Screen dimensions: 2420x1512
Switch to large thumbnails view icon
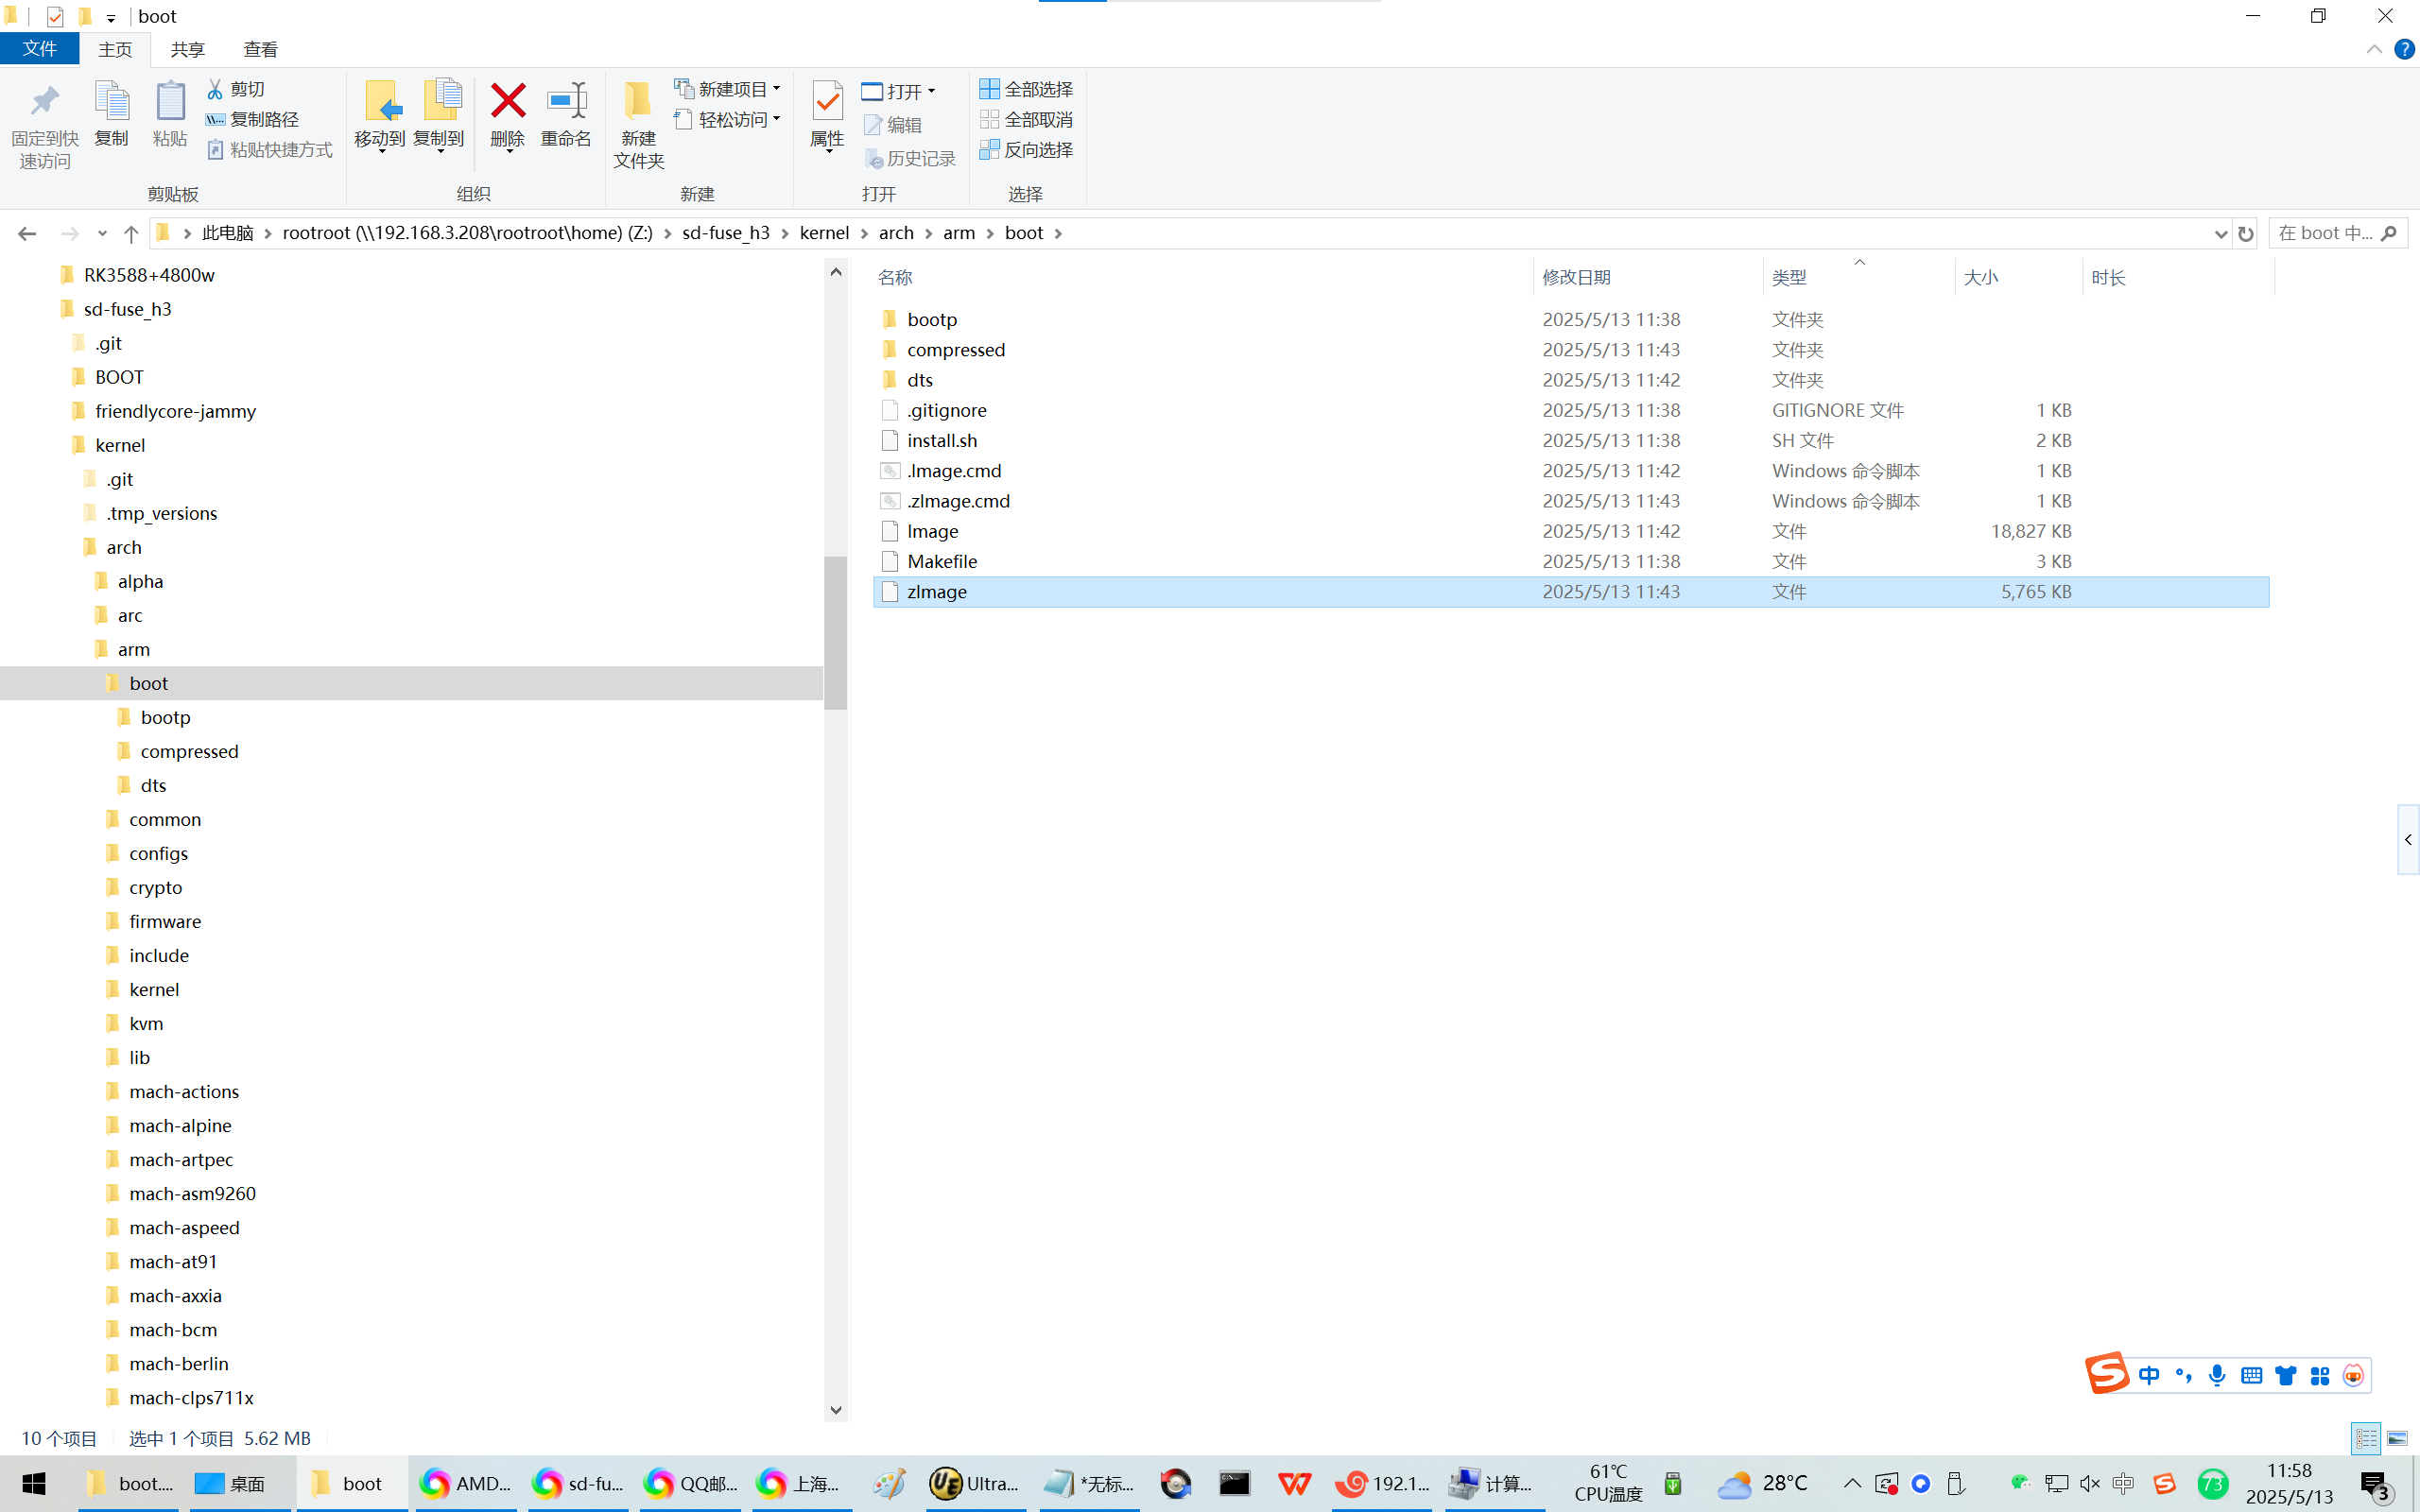[x=2397, y=1438]
